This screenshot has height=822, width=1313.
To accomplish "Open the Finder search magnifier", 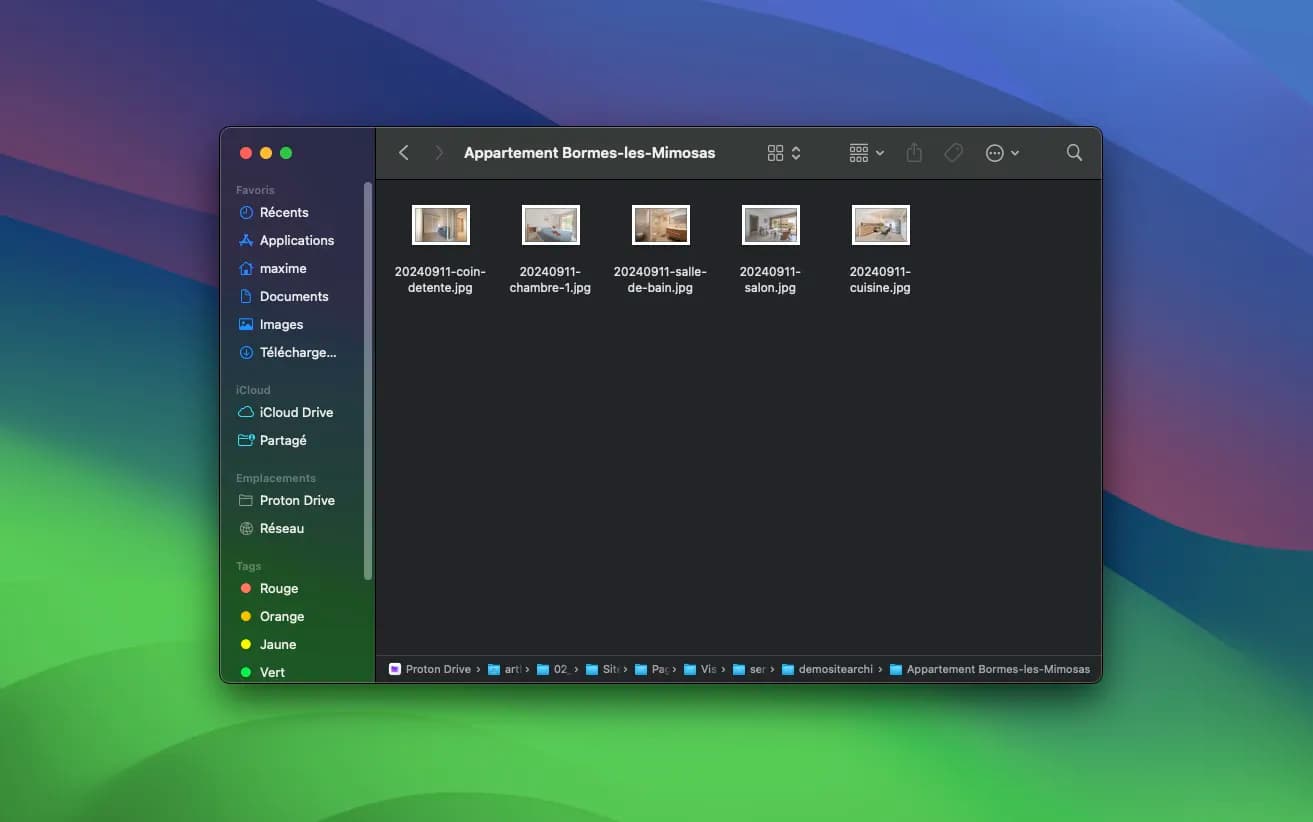I will (x=1074, y=153).
